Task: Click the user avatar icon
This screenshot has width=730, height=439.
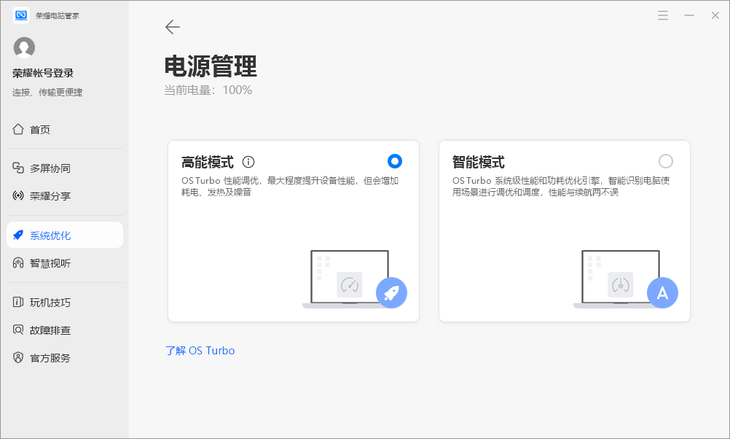Action: [x=24, y=47]
